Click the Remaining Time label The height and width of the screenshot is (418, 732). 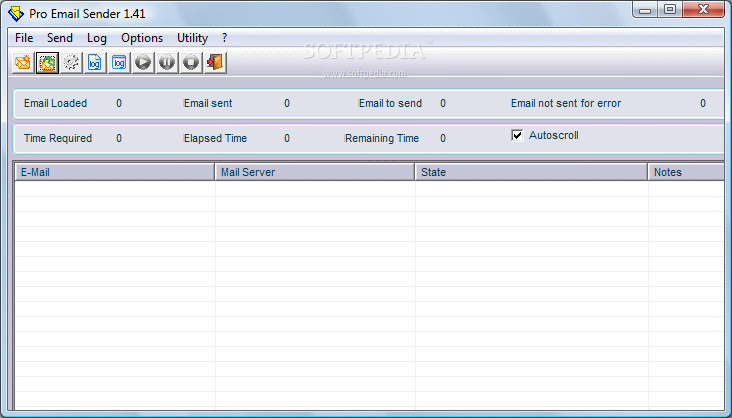(382, 138)
